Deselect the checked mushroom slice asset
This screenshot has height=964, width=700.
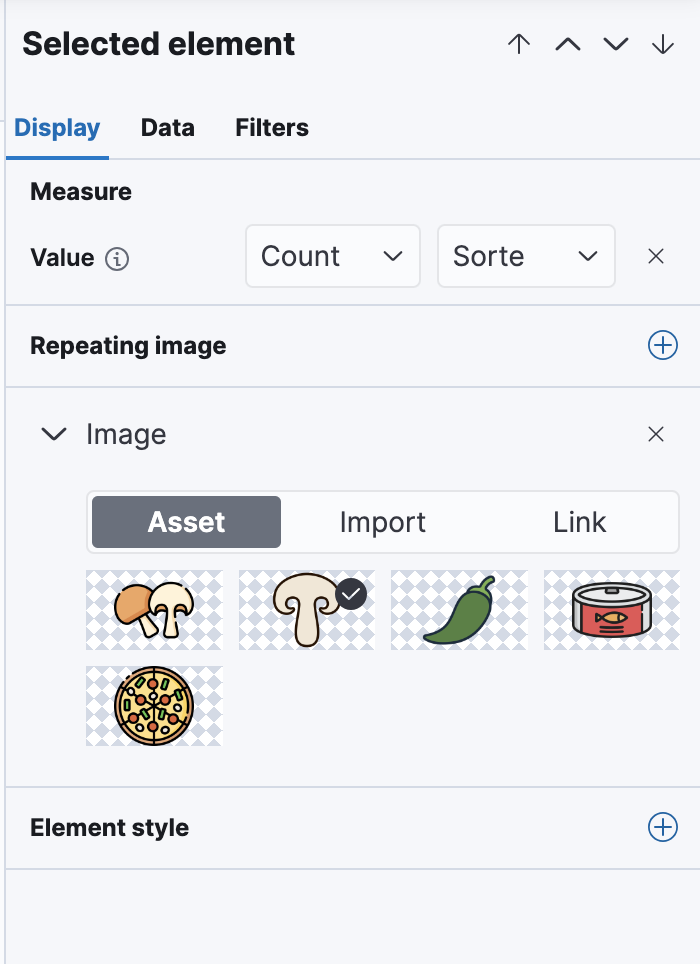[306, 610]
